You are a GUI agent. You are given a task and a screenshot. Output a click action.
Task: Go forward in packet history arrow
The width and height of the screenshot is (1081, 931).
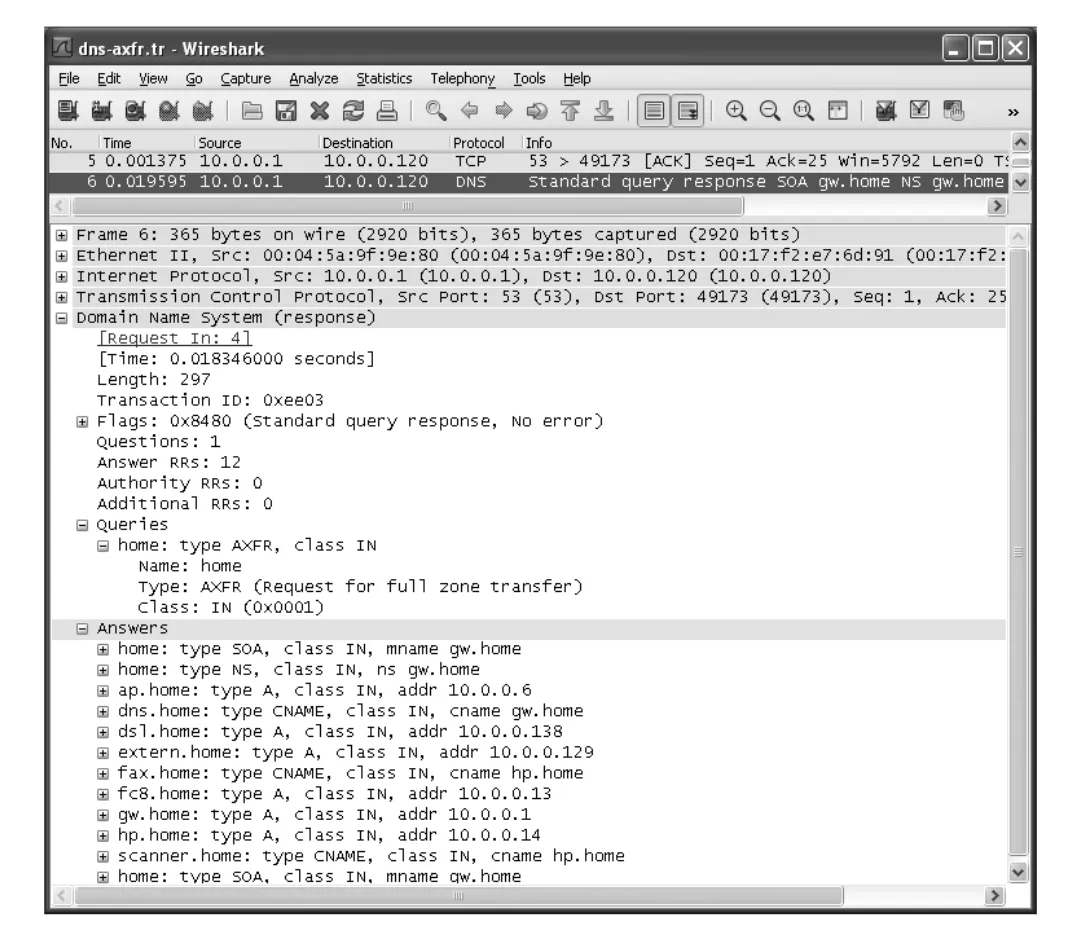[x=503, y=110]
